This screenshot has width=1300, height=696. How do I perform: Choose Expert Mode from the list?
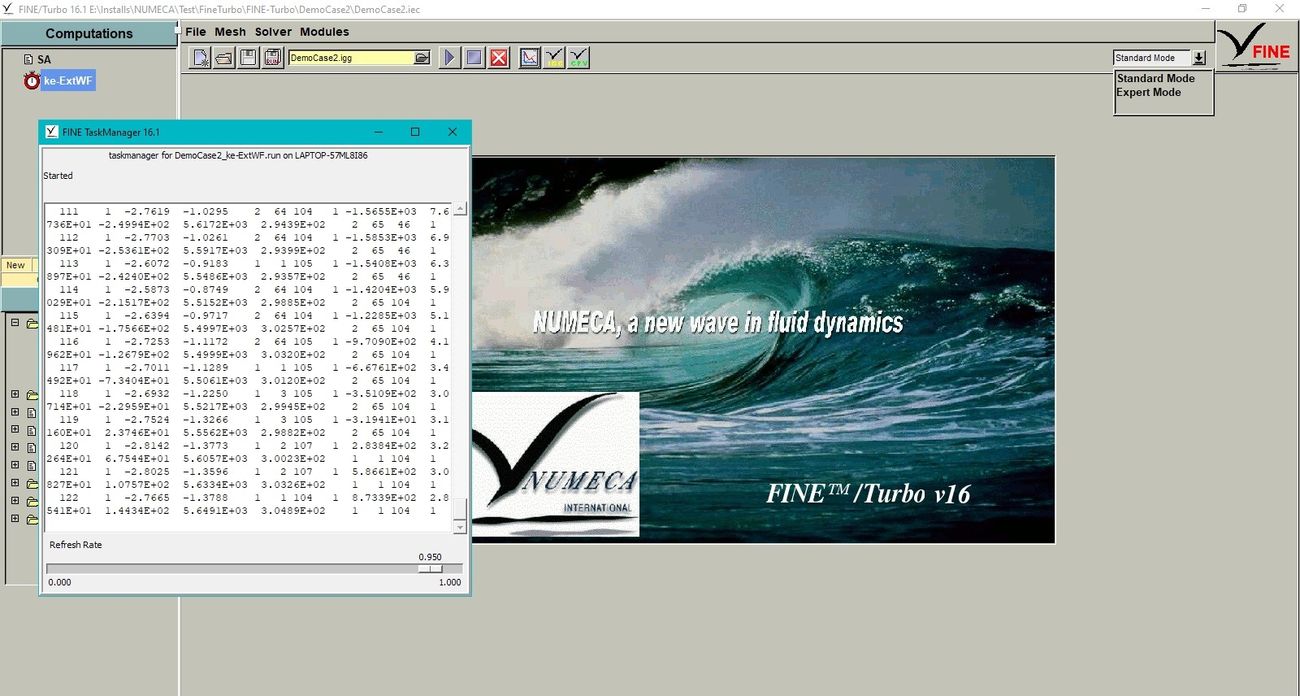coord(1148,92)
